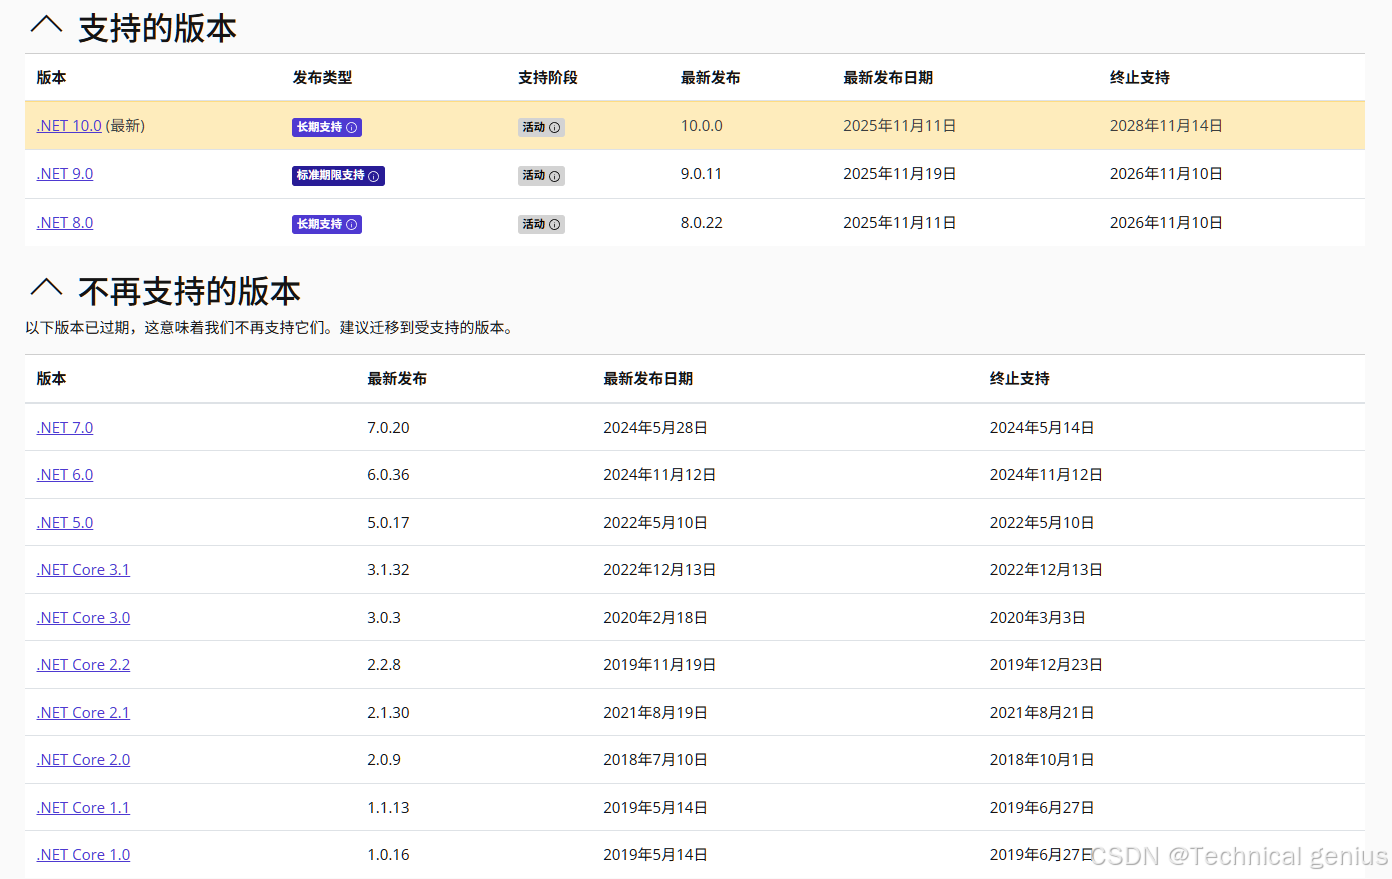Click the 2020年3月3日 end-of-support date
The height and width of the screenshot is (879, 1392).
coord(1038,618)
